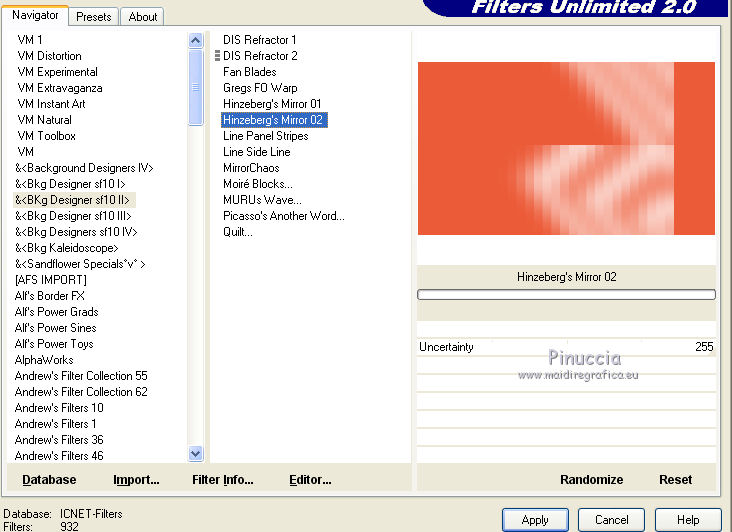Select &<BKg Designer sf10 II> category
Screen dimensions: 732x532
72,200
